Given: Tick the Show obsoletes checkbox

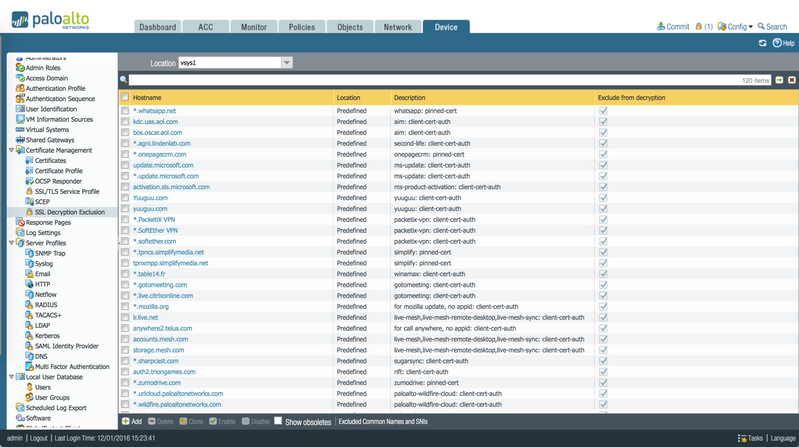Looking at the screenshot, I should (279, 422).
